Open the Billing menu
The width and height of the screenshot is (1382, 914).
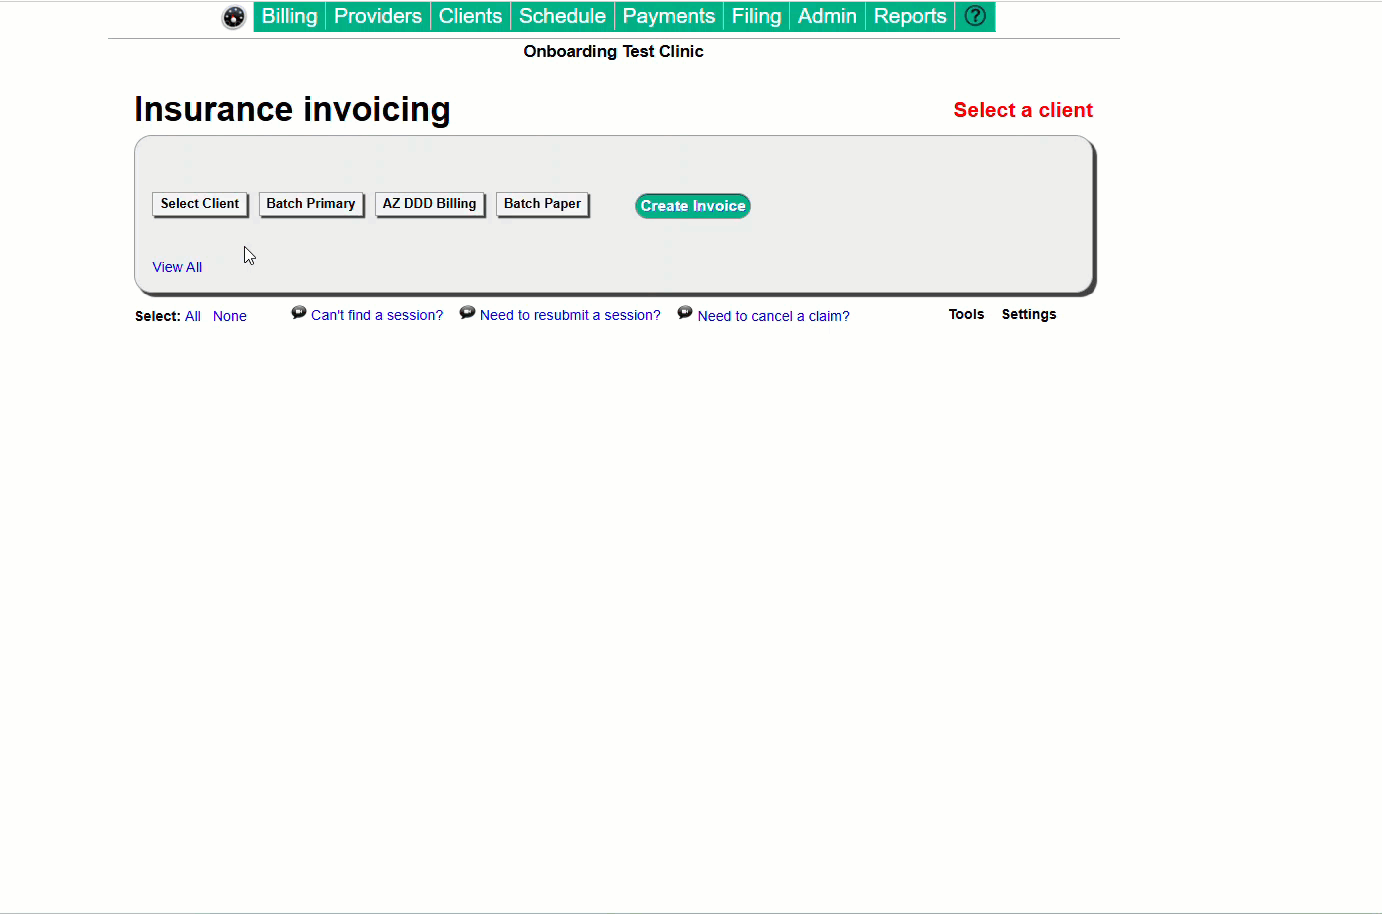pyautogui.click(x=289, y=16)
